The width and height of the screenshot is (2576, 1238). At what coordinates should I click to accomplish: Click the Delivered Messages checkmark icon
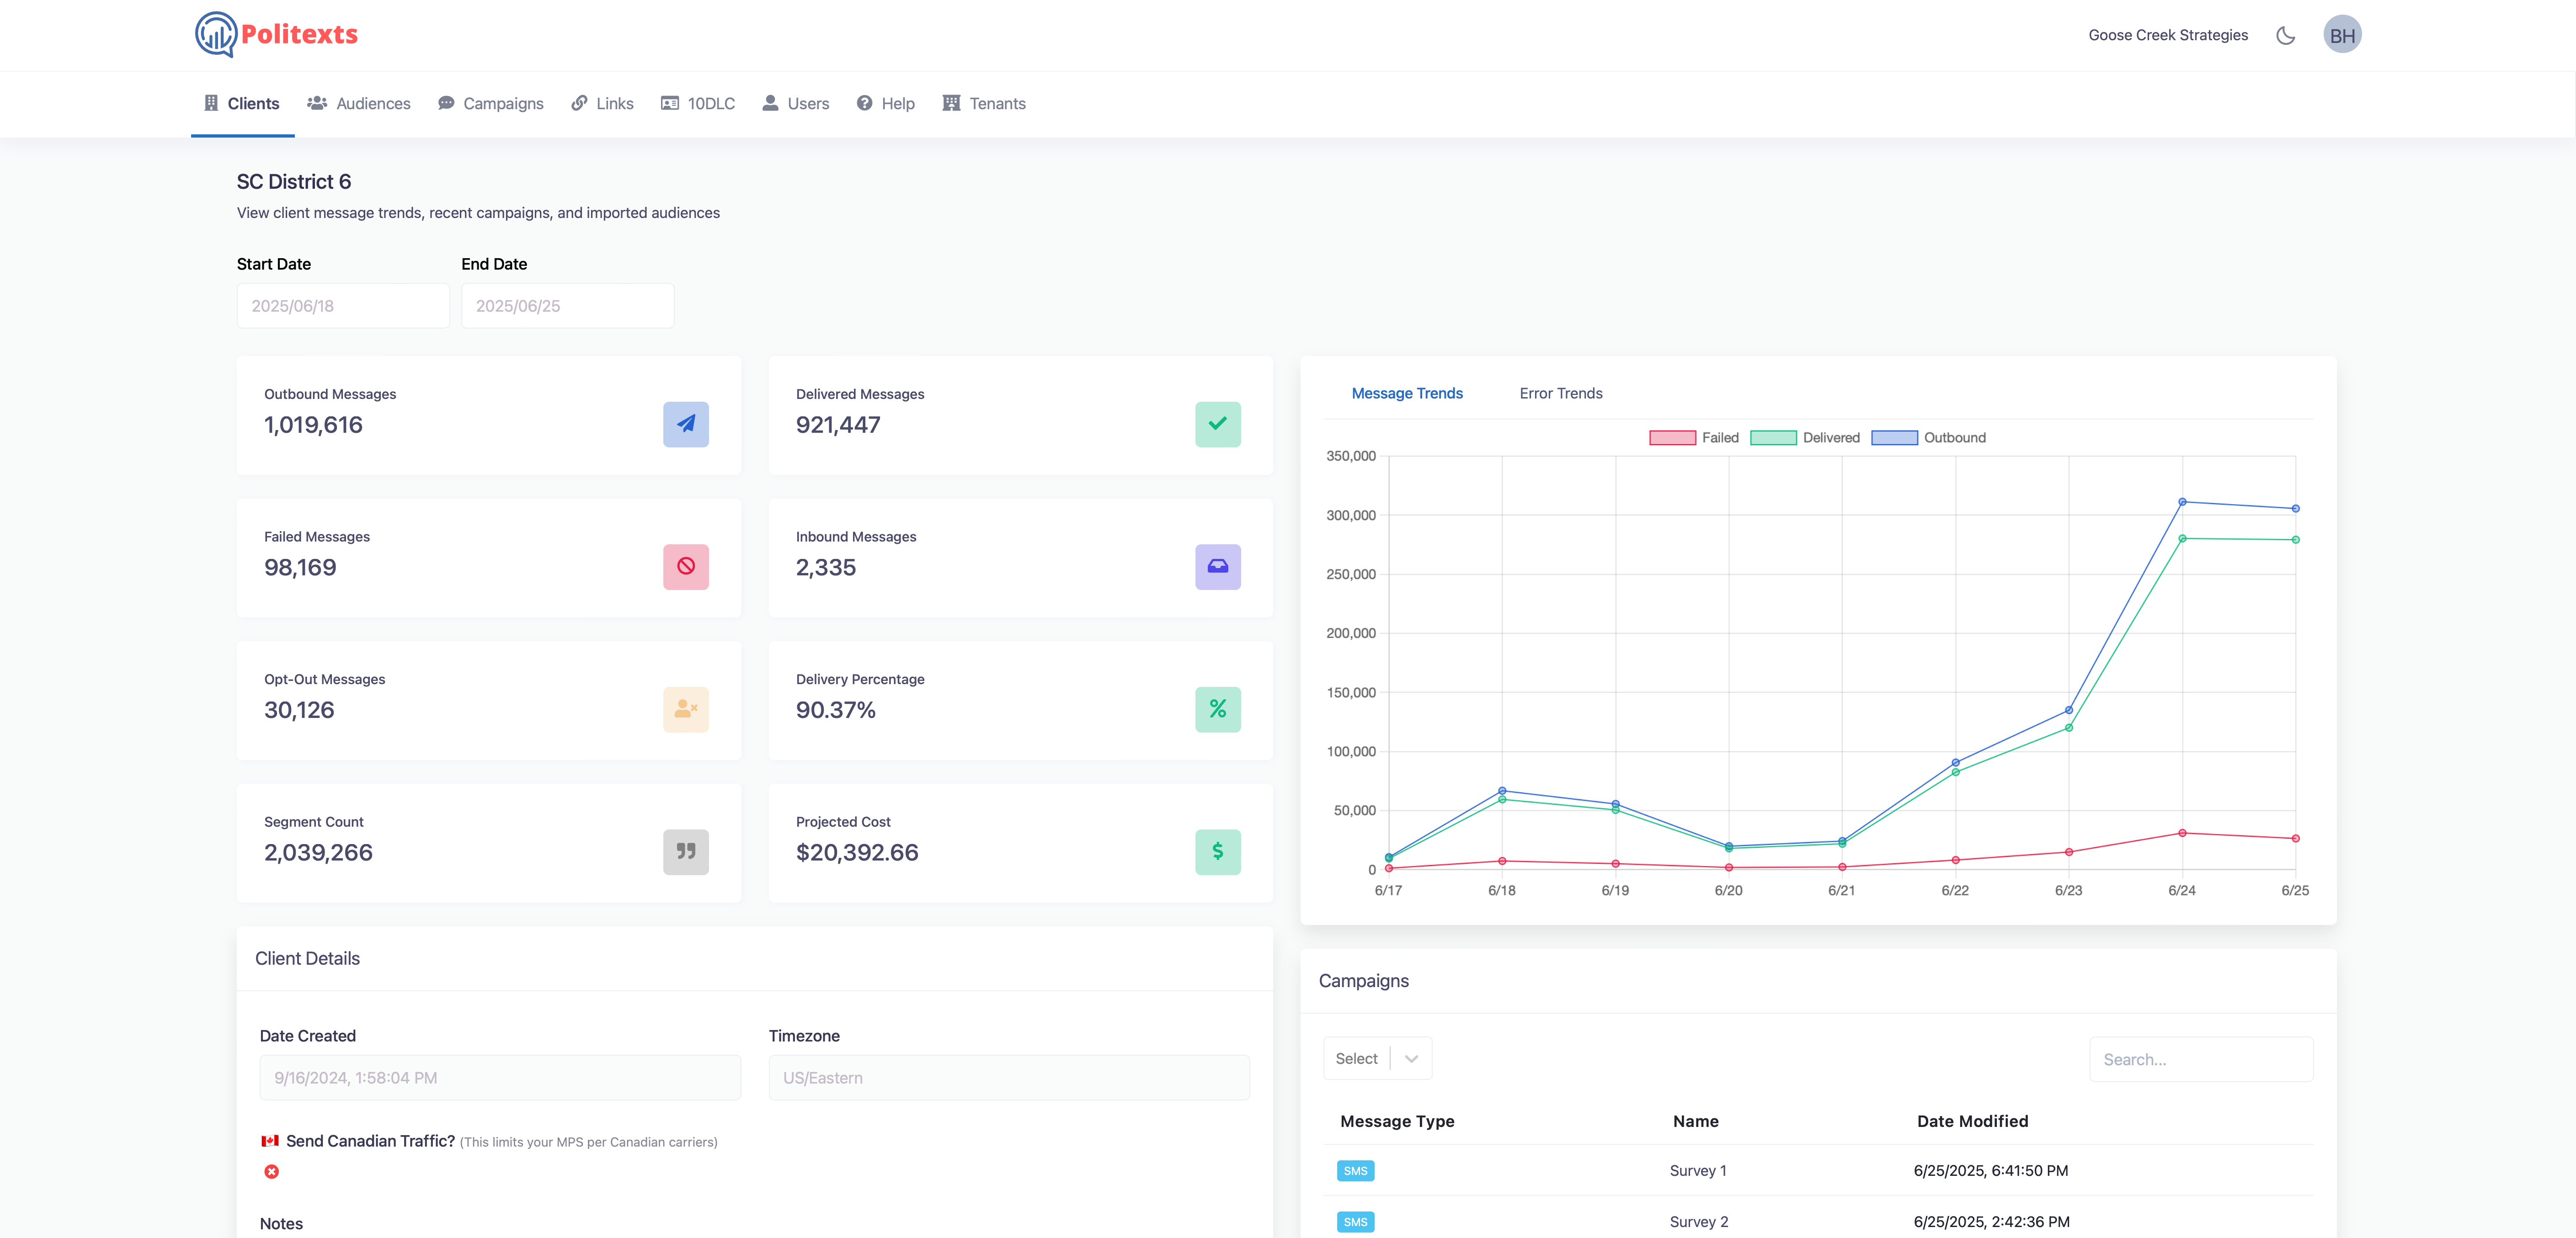[x=1217, y=424]
